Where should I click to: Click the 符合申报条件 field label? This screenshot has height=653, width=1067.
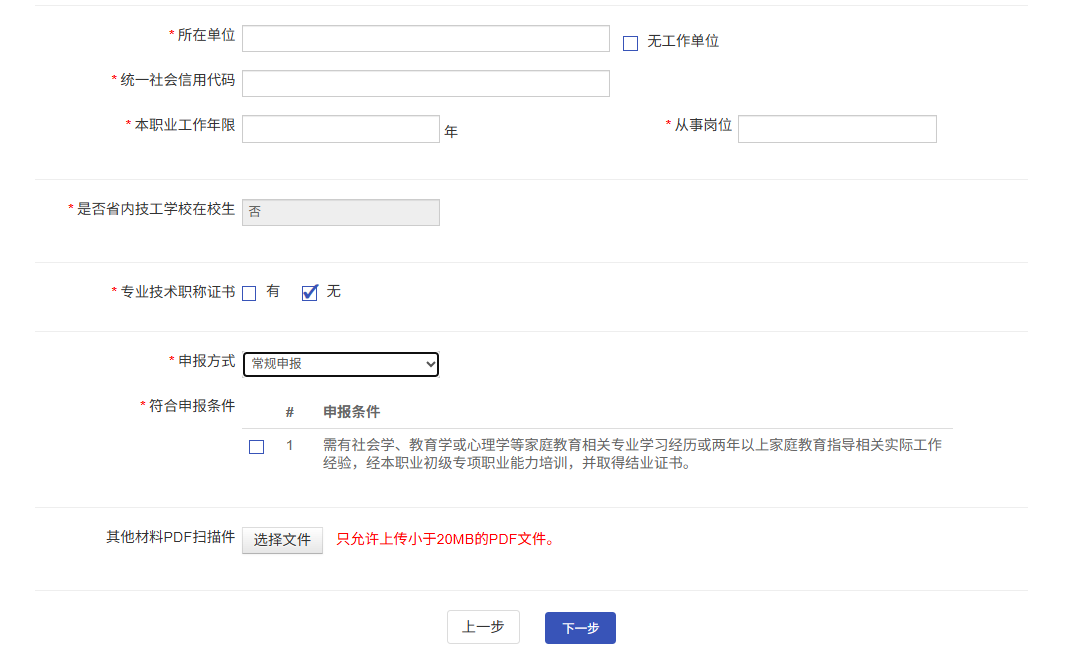pos(191,406)
